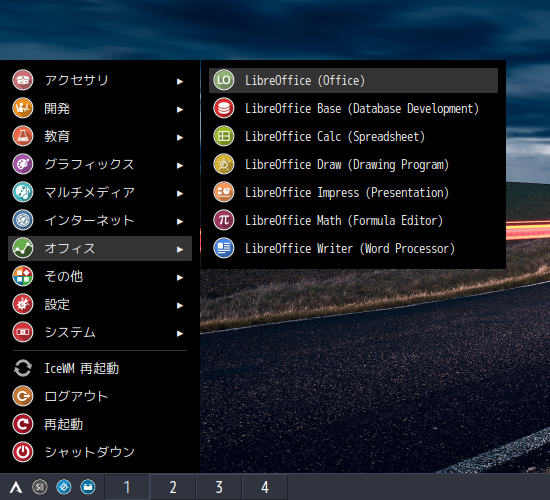Image resolution: width=550 pixels, height=500 pixels.
Task: Click the 設定 red gear icon
Action: (x=23, y=304)
